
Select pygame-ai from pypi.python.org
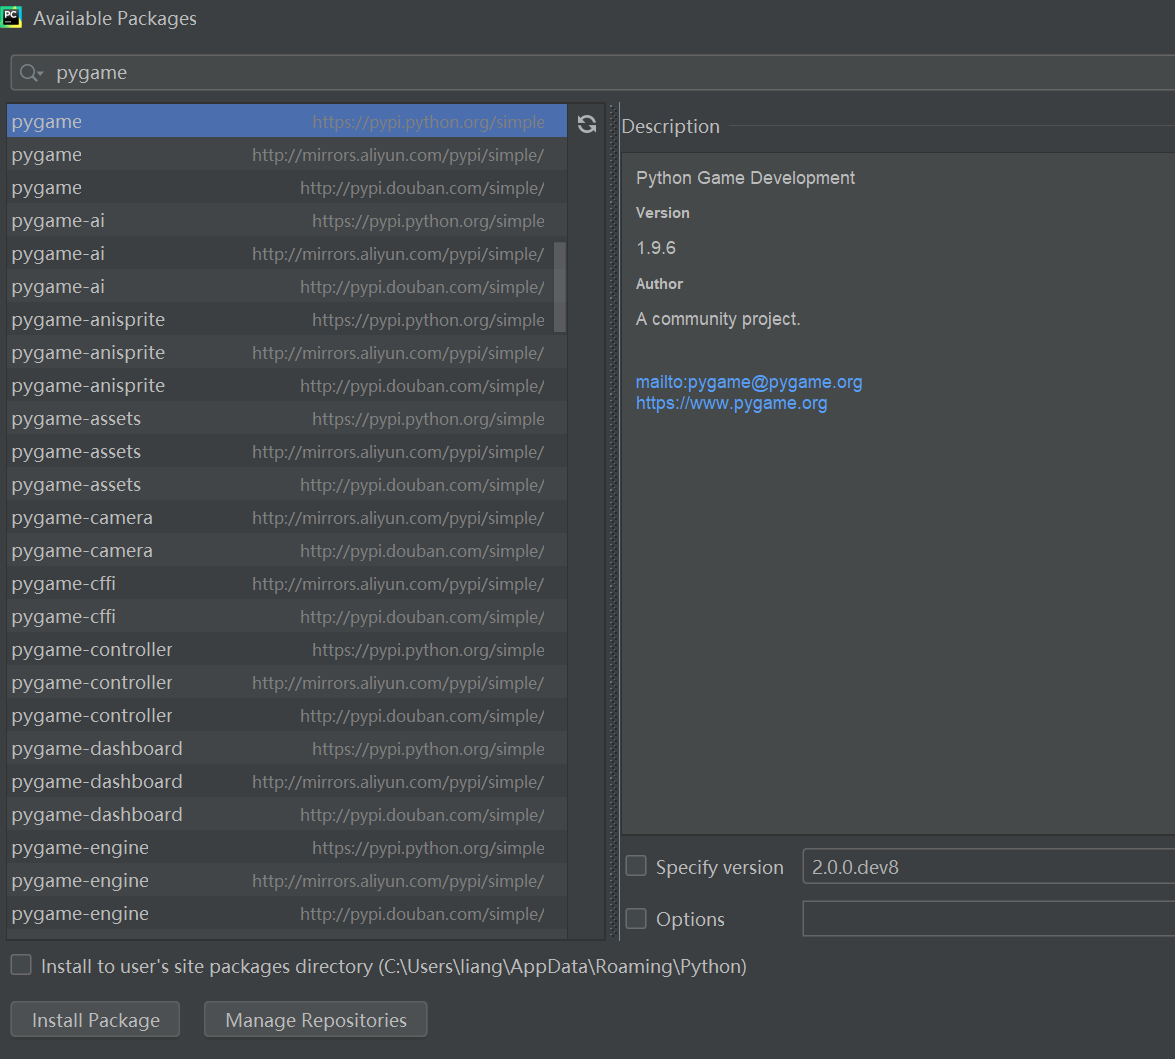coord(287,220)
